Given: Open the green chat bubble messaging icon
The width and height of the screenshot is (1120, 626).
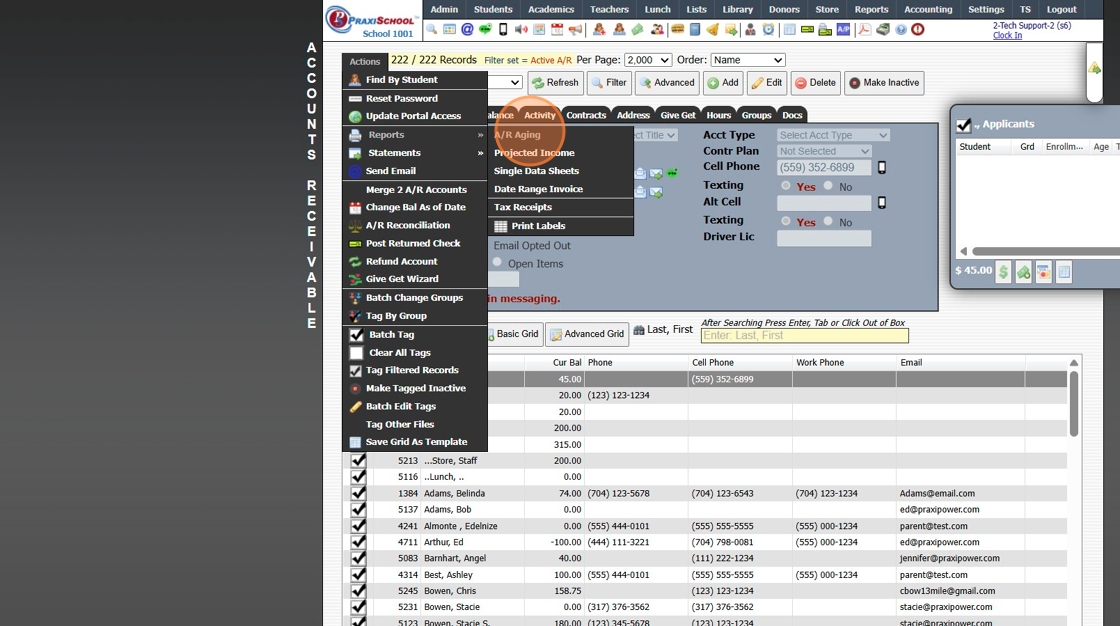Looking at the screenshot, I should point(485,29).
